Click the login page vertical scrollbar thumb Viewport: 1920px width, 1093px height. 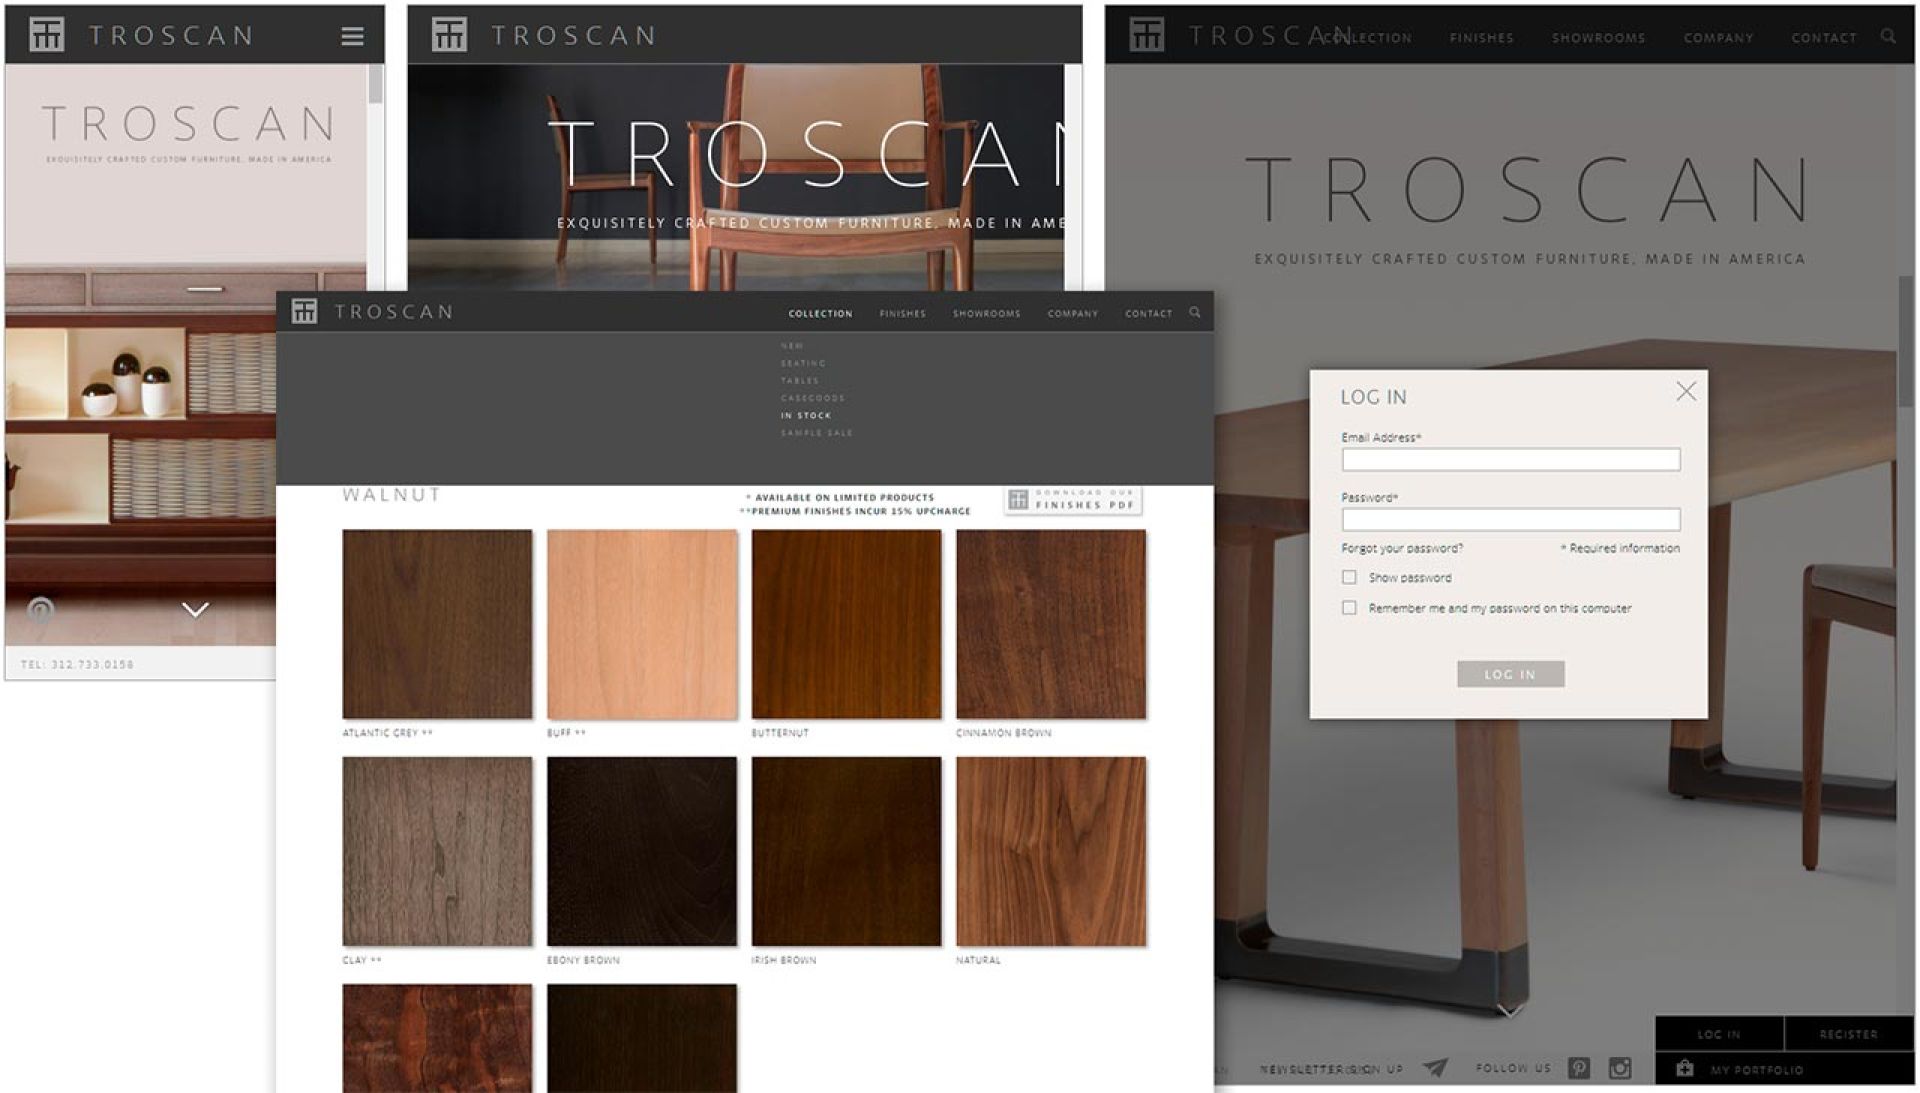(1906, 340)
